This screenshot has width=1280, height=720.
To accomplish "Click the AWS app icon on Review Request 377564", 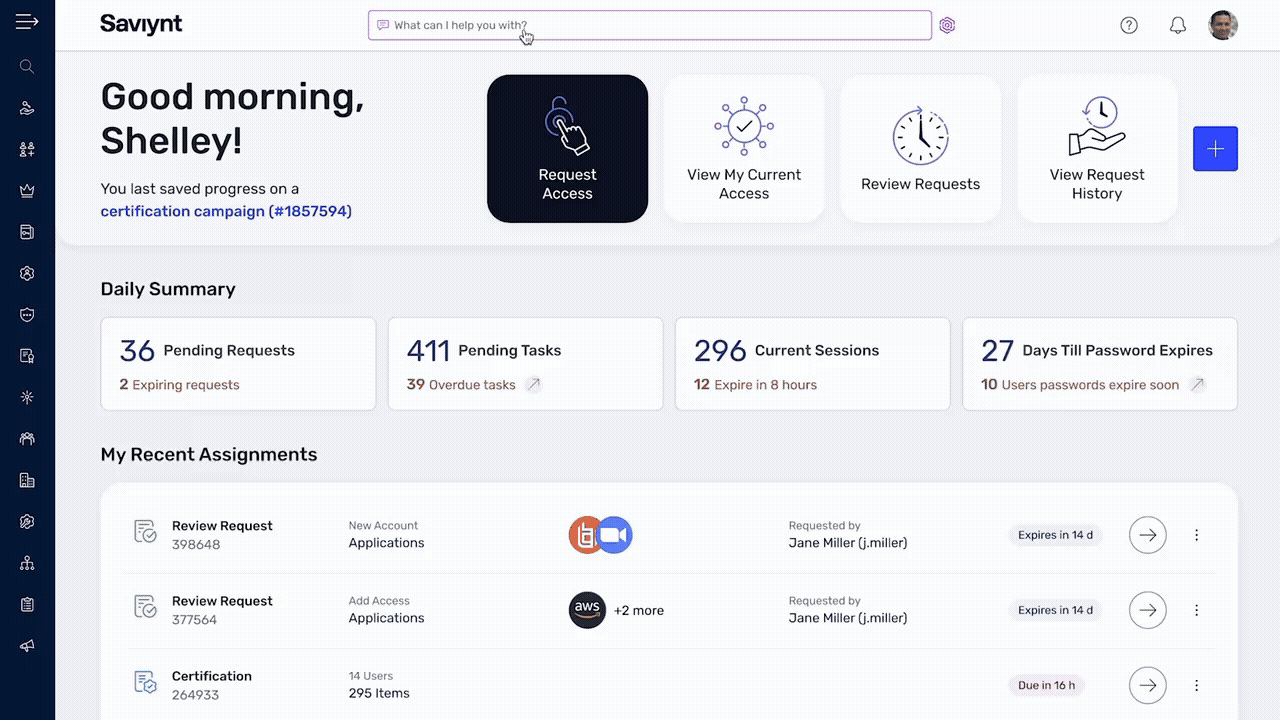I will (587, 610).
